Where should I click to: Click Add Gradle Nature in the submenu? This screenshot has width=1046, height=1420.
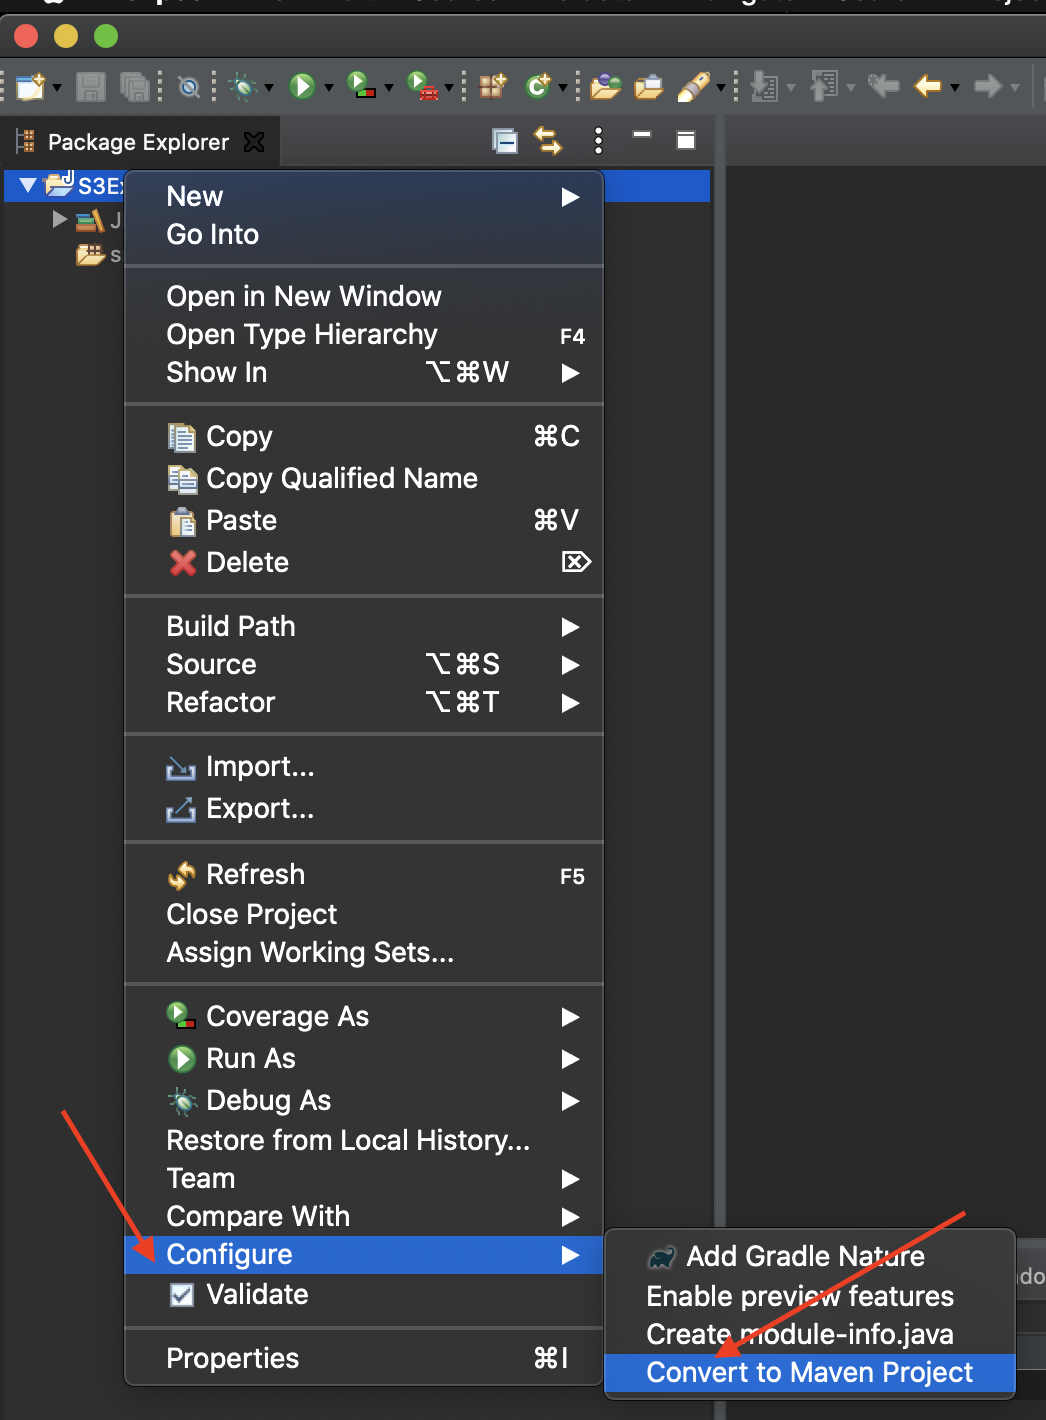click(x=805, y=1256)
